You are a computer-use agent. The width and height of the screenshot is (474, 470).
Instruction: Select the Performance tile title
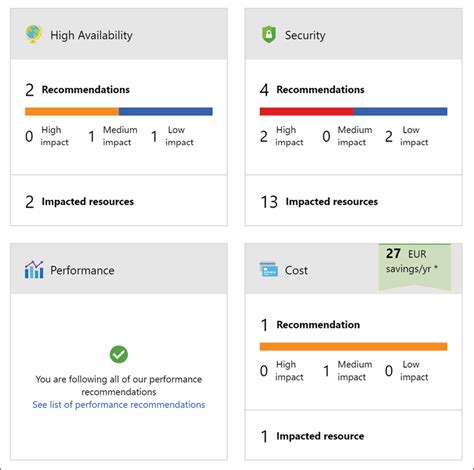click(x=82, y=270)
